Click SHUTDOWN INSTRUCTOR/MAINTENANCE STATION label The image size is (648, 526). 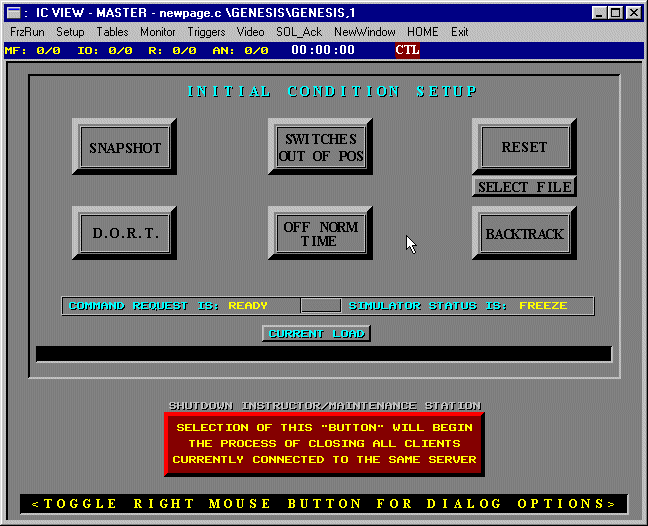325,406
